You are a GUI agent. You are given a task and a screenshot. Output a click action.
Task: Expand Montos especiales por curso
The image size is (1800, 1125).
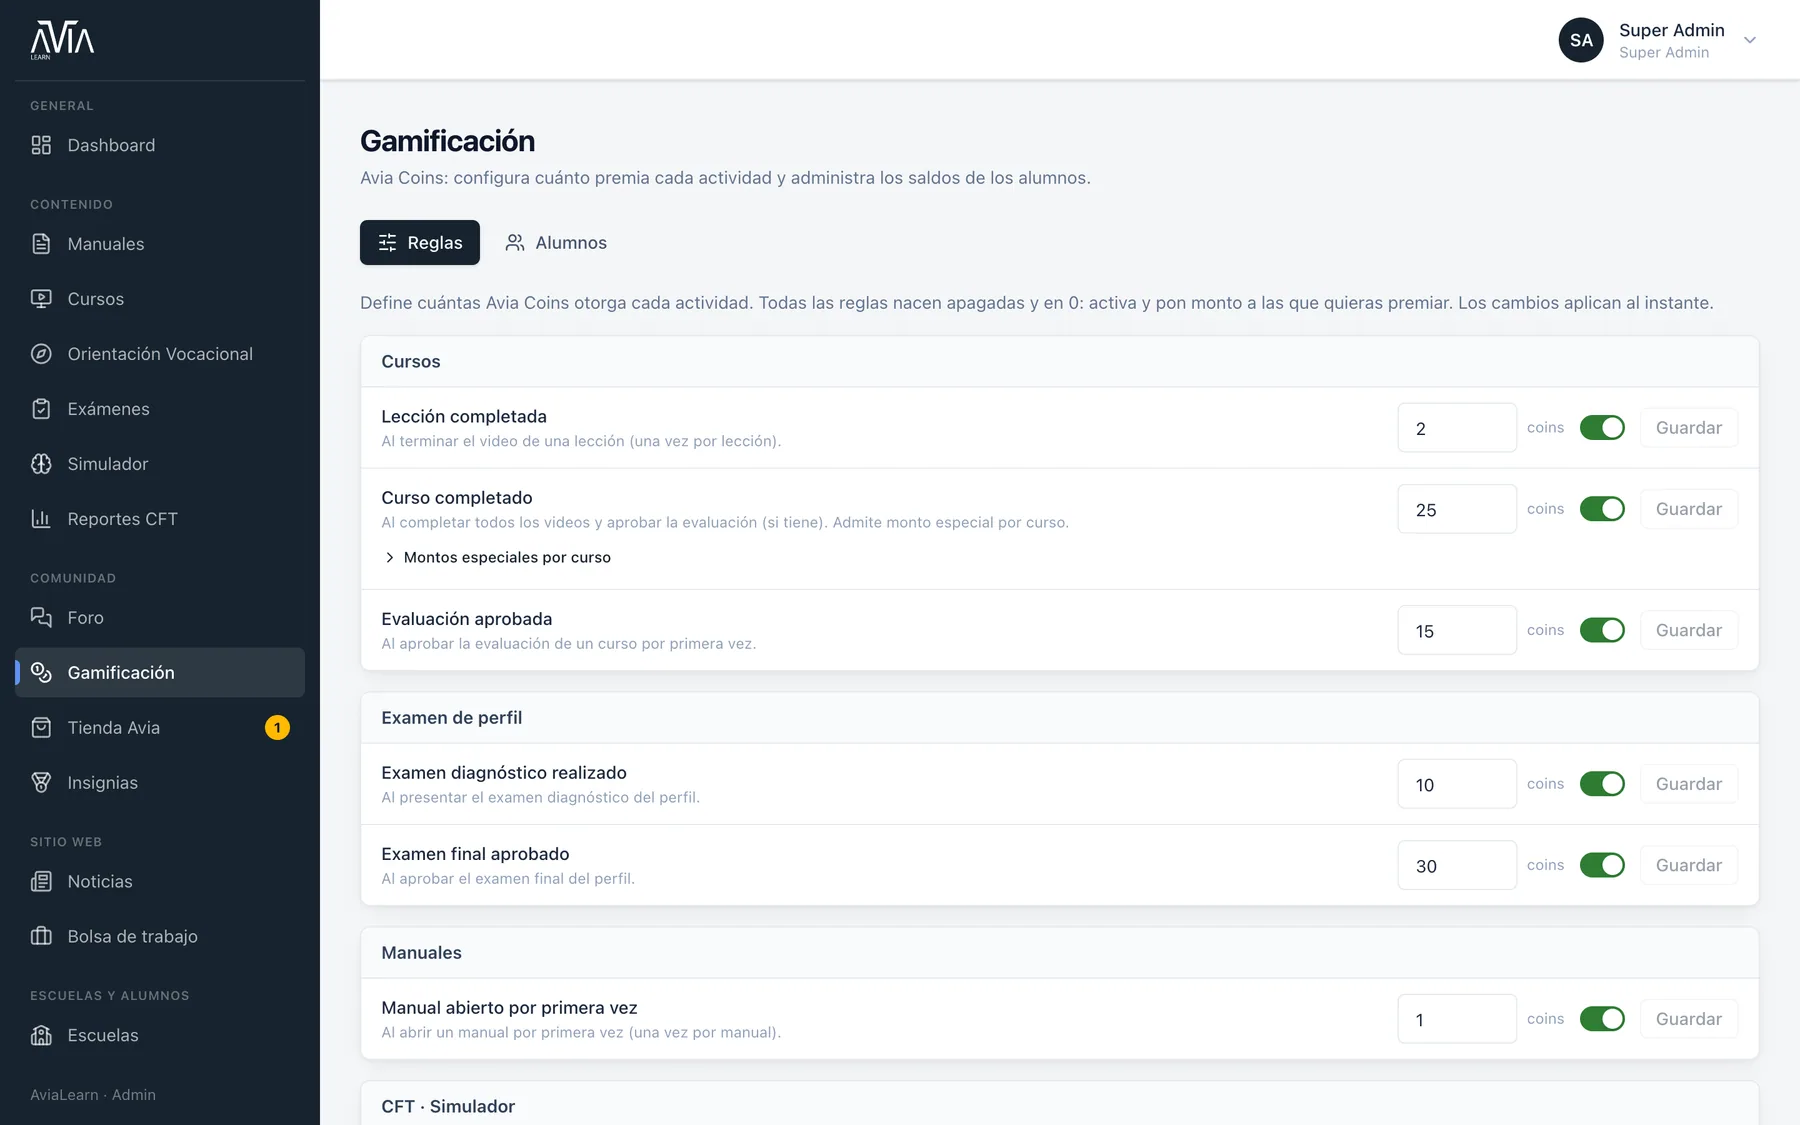497,557
